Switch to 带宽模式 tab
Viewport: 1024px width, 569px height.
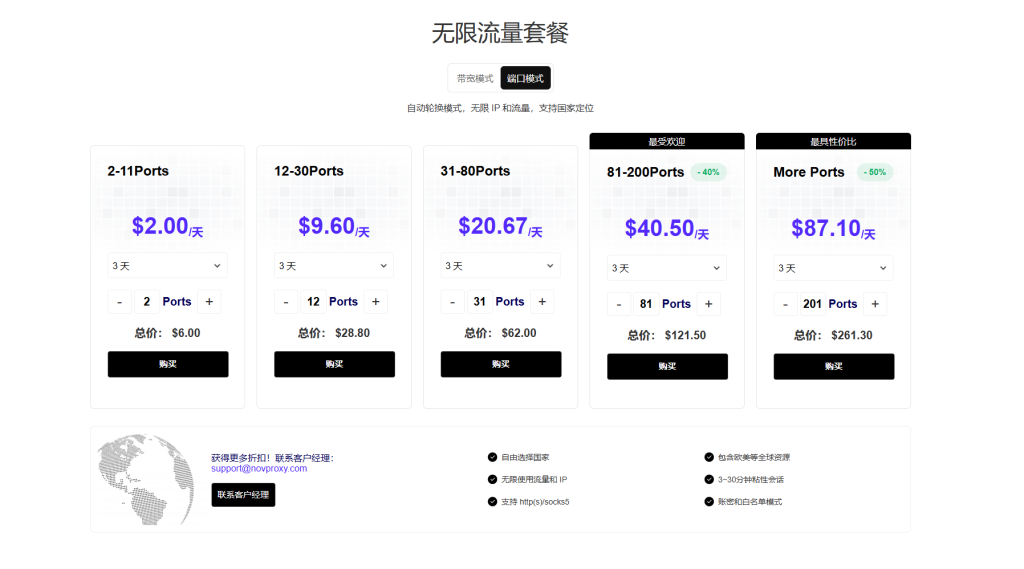click(475, 78)
